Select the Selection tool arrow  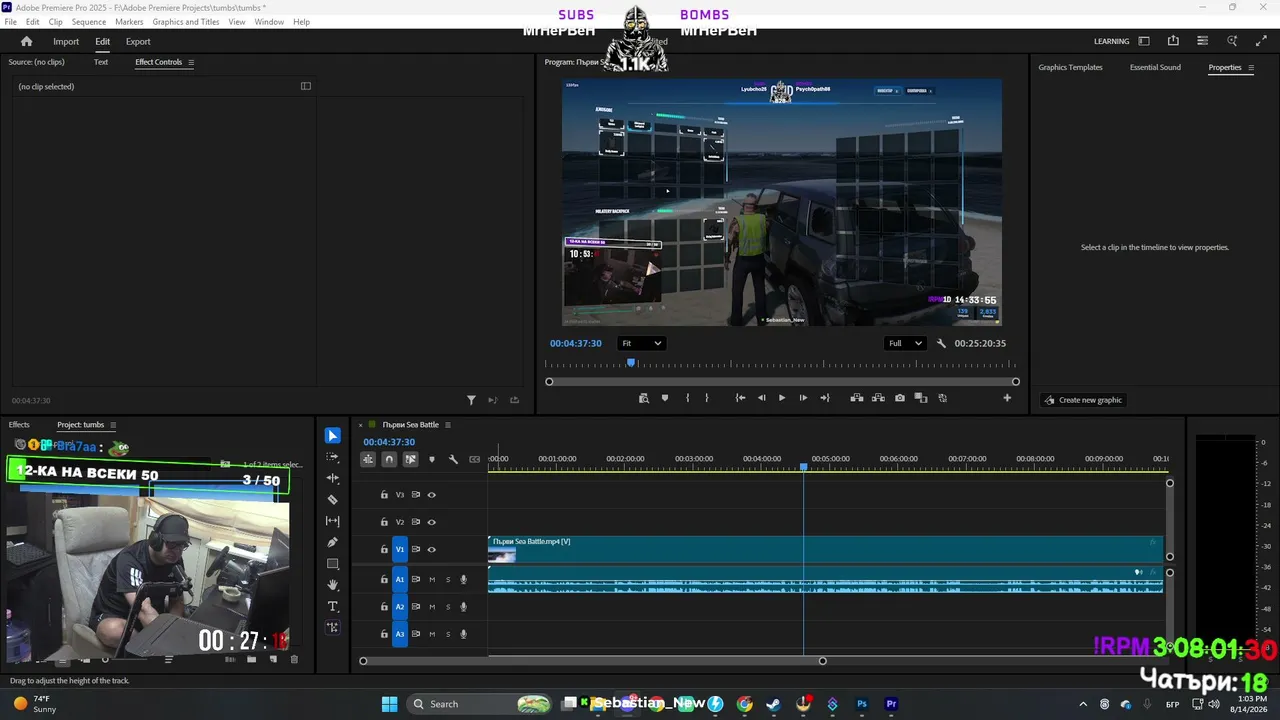[333, 436]
